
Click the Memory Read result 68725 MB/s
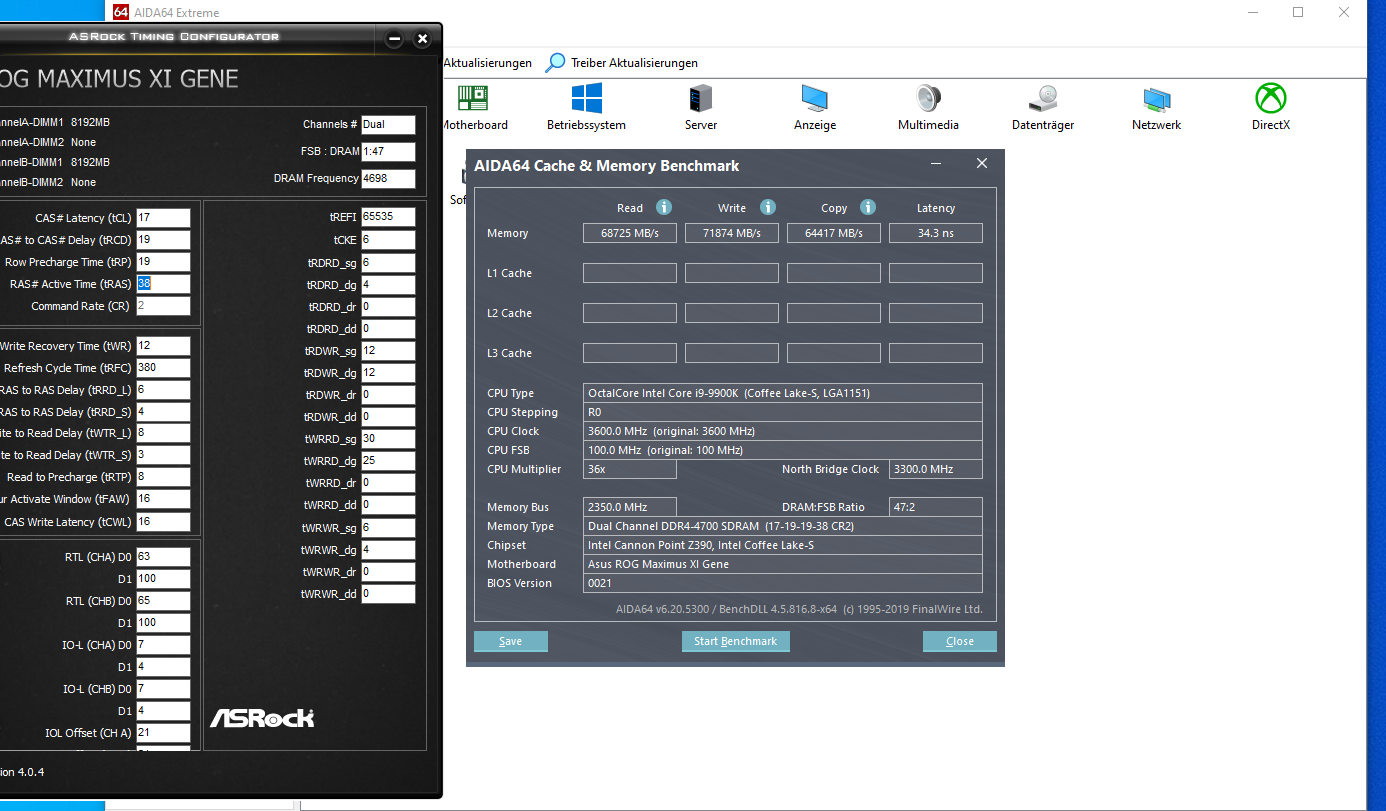pyautogui.click(x=630, y=233)
